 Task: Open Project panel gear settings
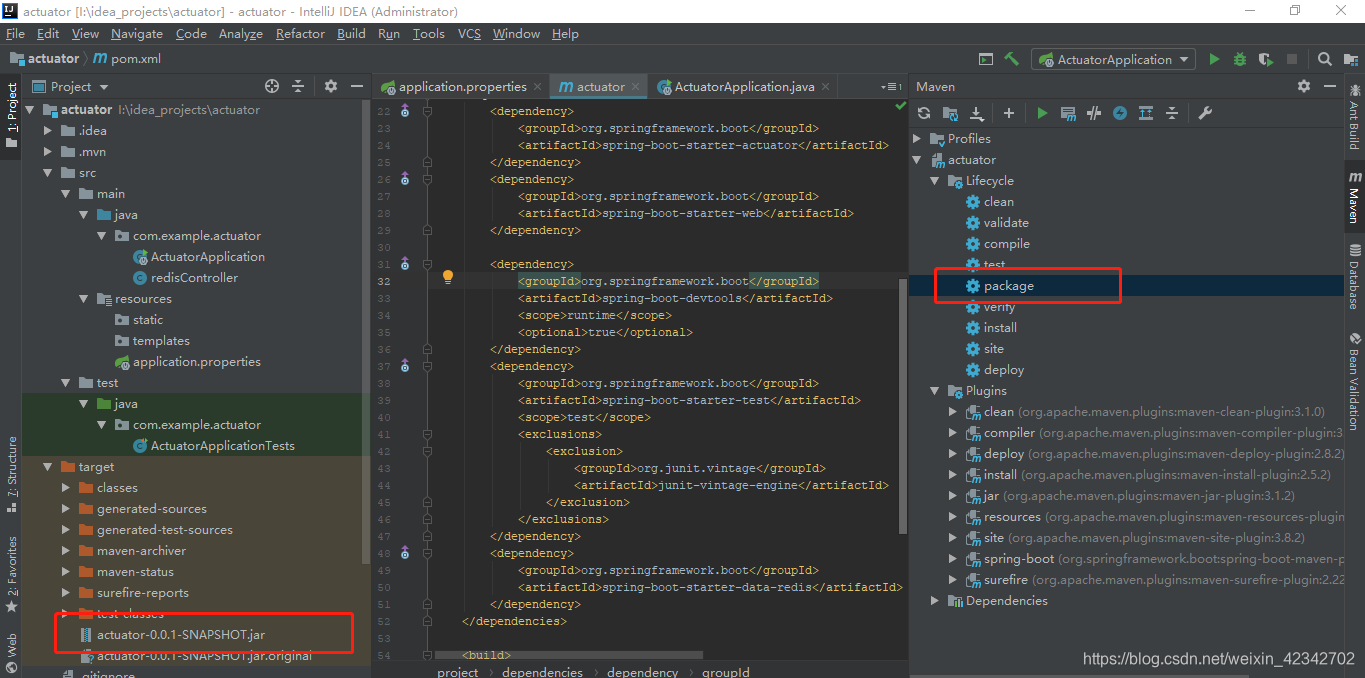point(331,86)
